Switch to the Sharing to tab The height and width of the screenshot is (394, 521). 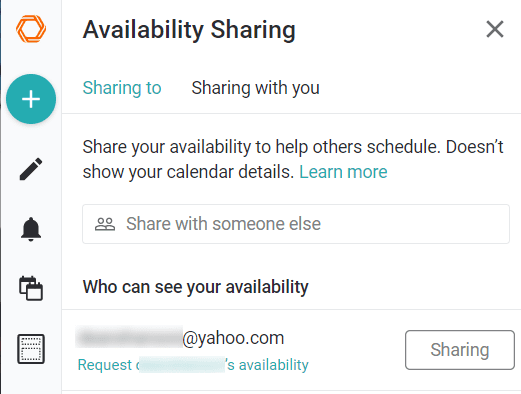coord(122,88)
